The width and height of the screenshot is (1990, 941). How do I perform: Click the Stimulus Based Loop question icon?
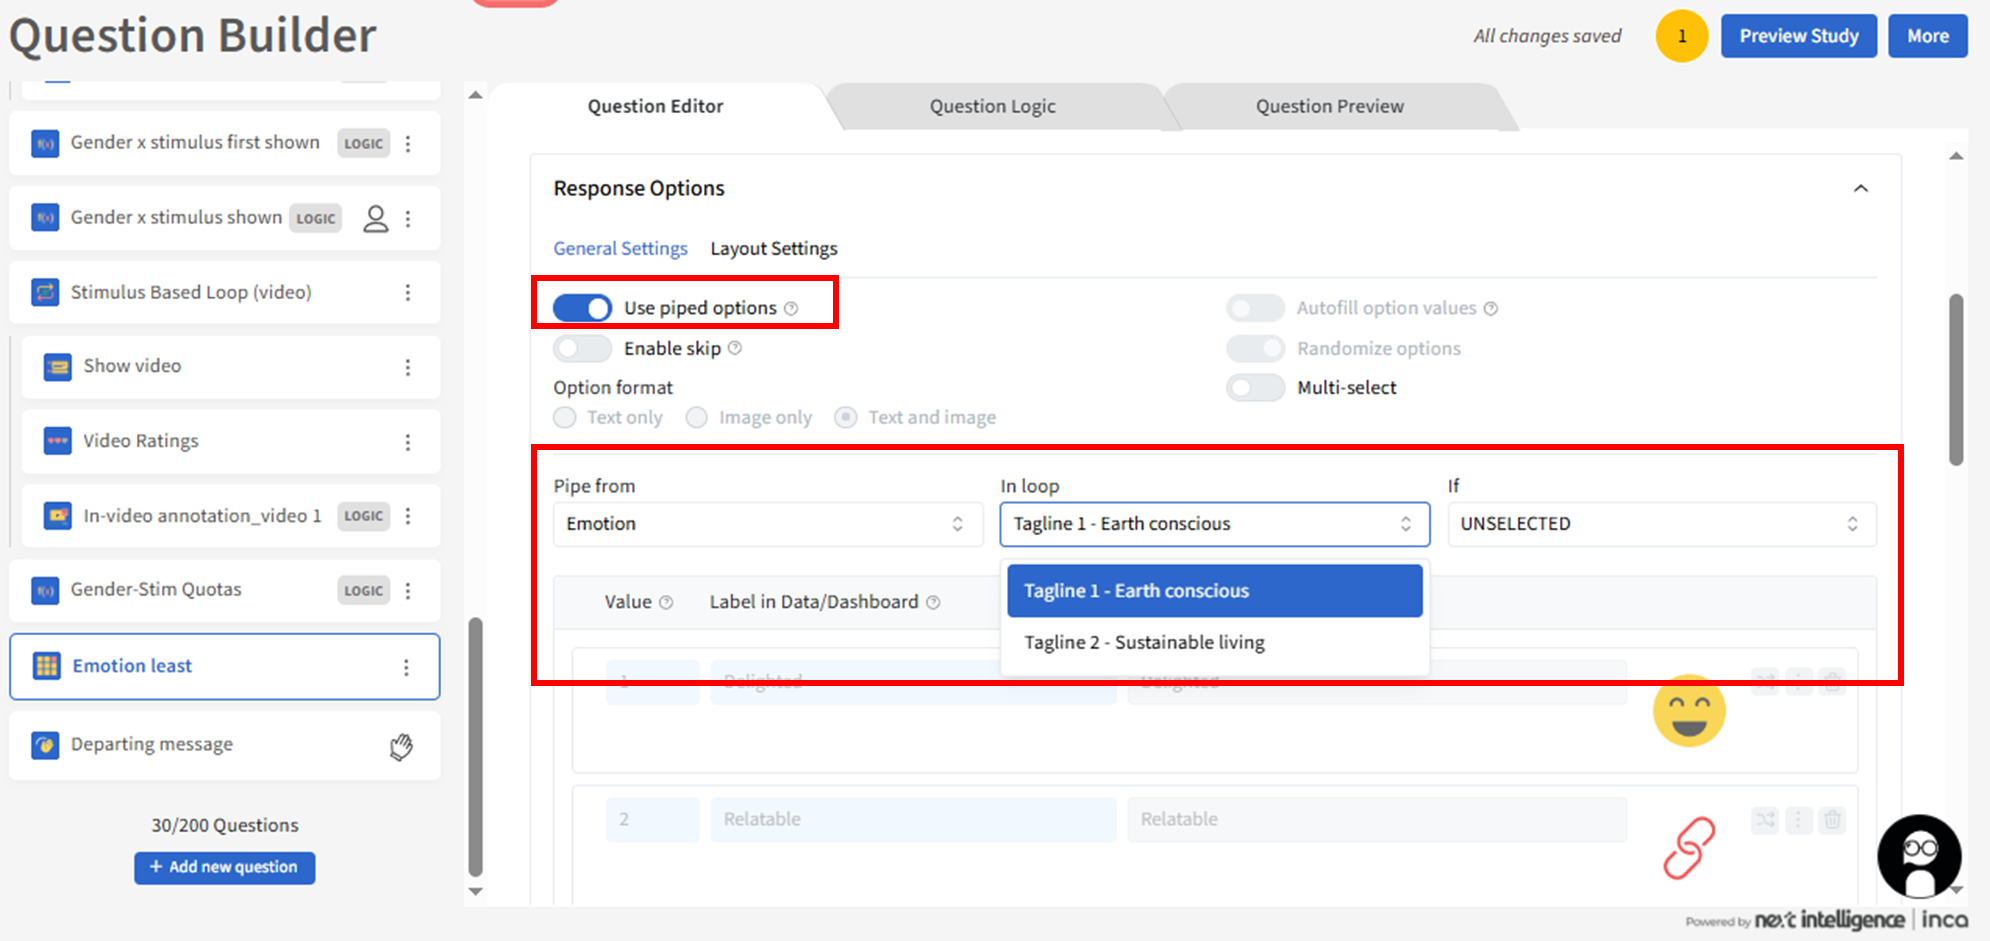45,292
